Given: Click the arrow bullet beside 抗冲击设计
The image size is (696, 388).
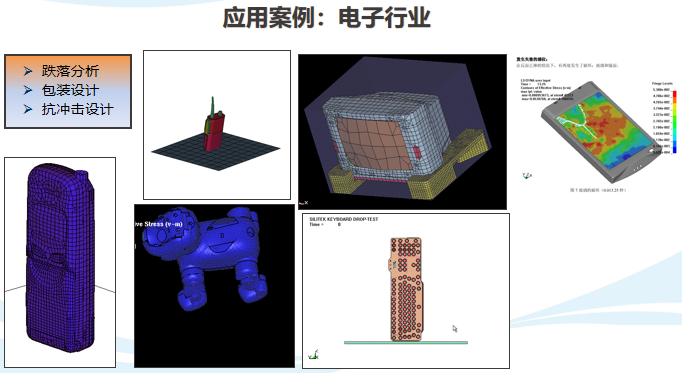Looking at the screenshot, I should 28,109.
